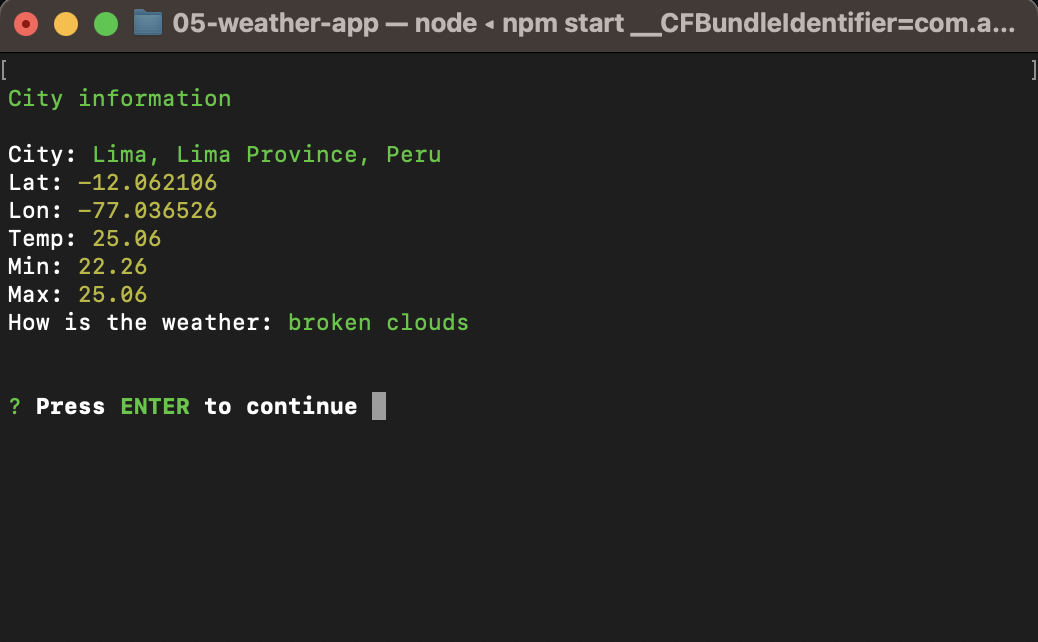Click the blue folder icon in the title bar

click(148, 23)
